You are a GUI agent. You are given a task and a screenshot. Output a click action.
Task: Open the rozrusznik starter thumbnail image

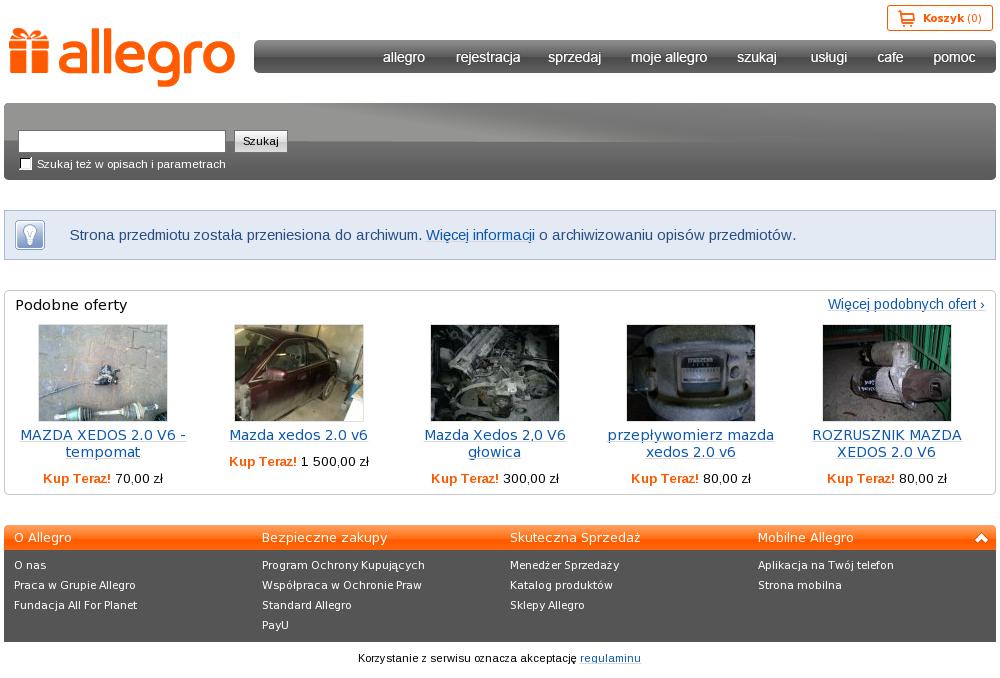(x=886, y=372)
